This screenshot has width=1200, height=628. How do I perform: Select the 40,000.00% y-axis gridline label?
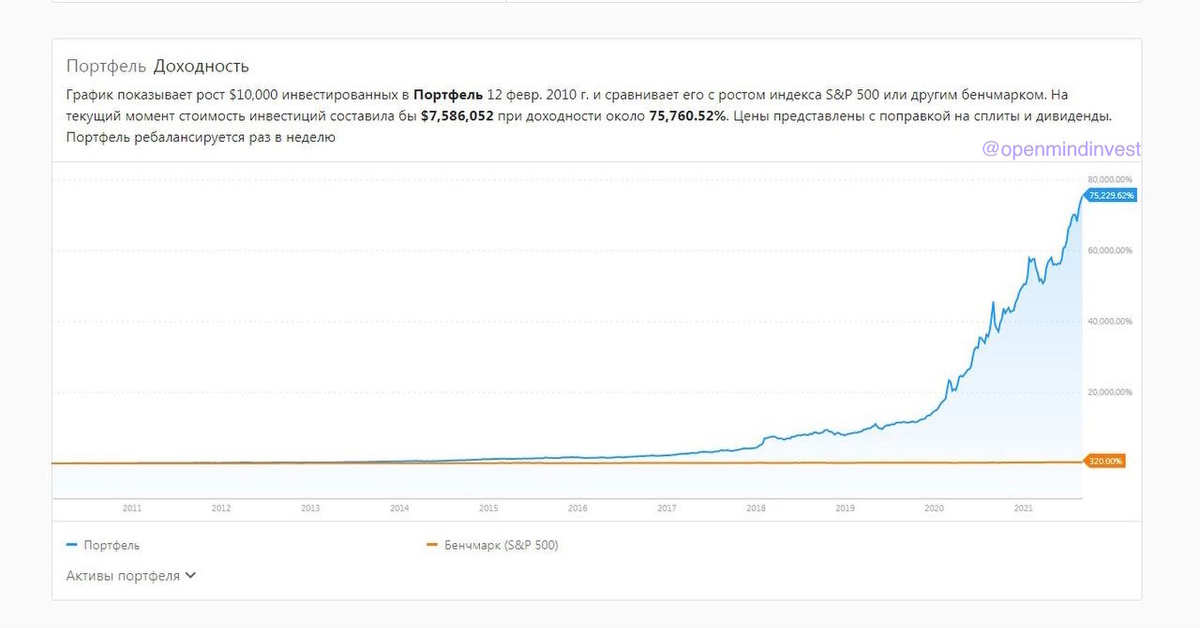[x=1110, y=321]
